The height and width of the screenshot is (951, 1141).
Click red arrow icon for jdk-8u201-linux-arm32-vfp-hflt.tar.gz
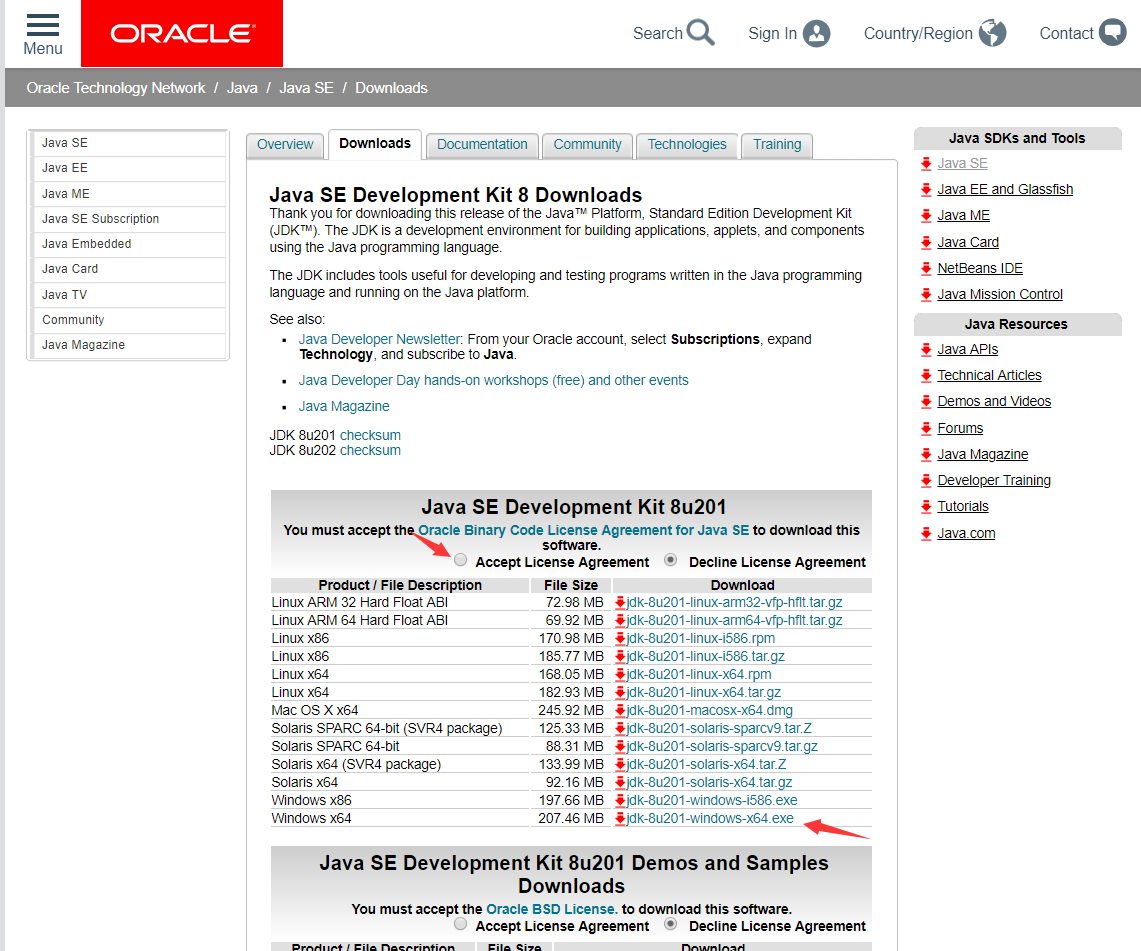tap(620, 602)
